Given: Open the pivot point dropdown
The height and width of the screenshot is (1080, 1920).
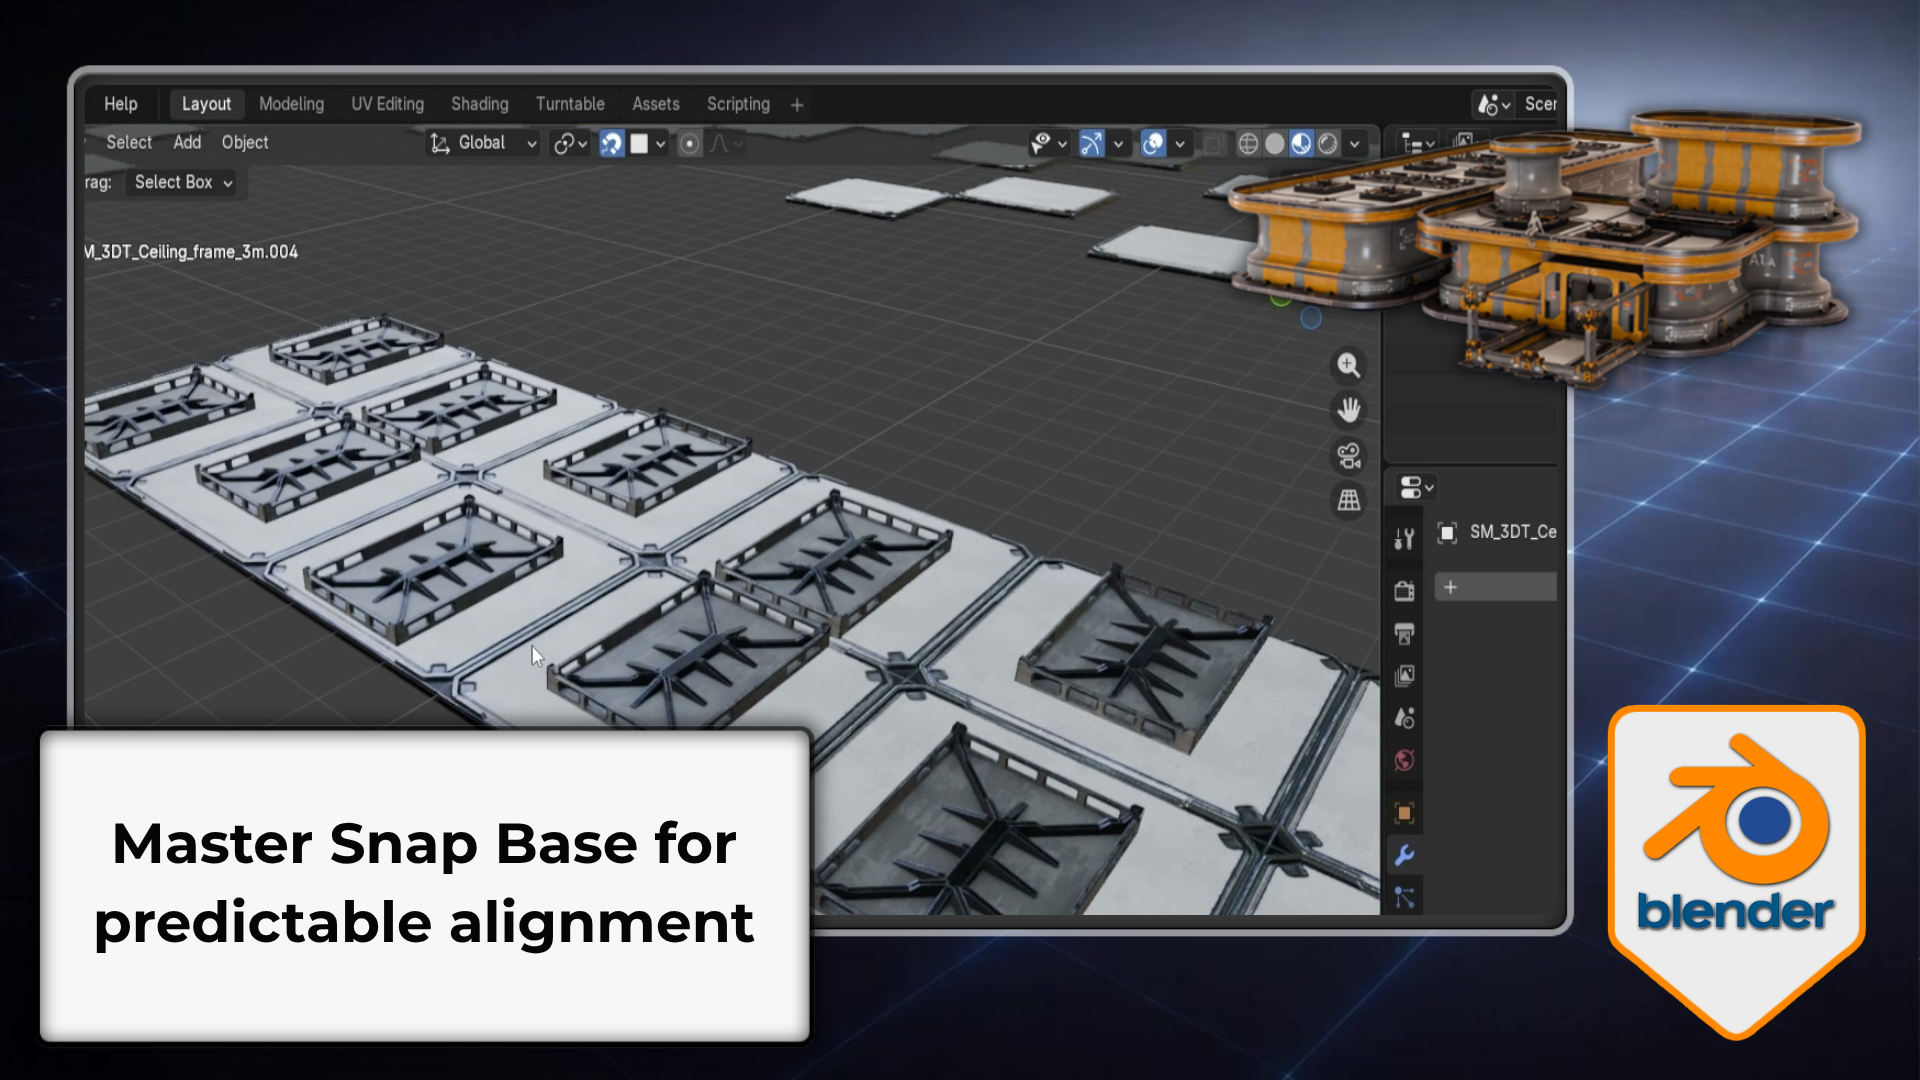Looking at the screenshot, I should coord(570,144).
